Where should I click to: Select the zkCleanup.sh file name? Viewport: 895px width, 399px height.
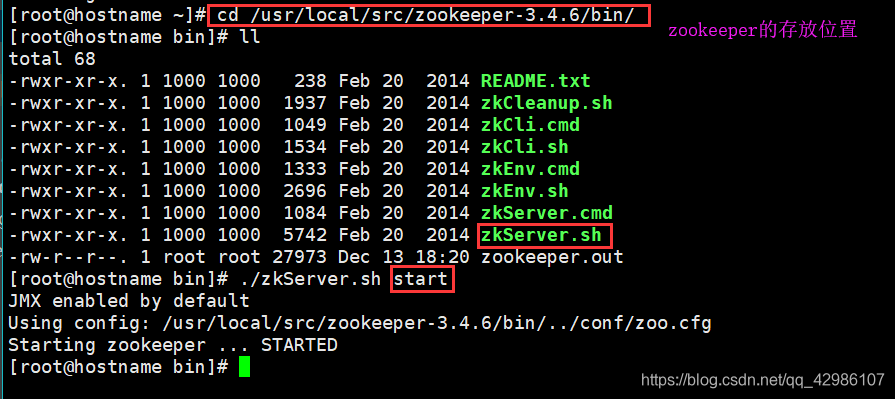pyautogui.click(x=546, y=103)
